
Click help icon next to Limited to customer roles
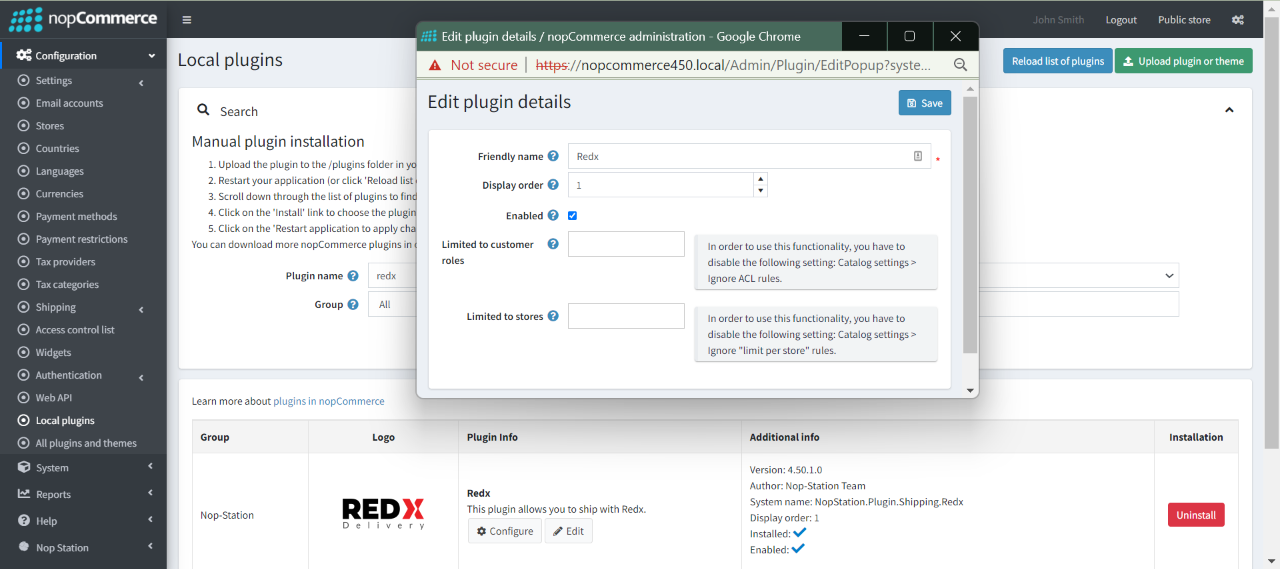[553, 244]
